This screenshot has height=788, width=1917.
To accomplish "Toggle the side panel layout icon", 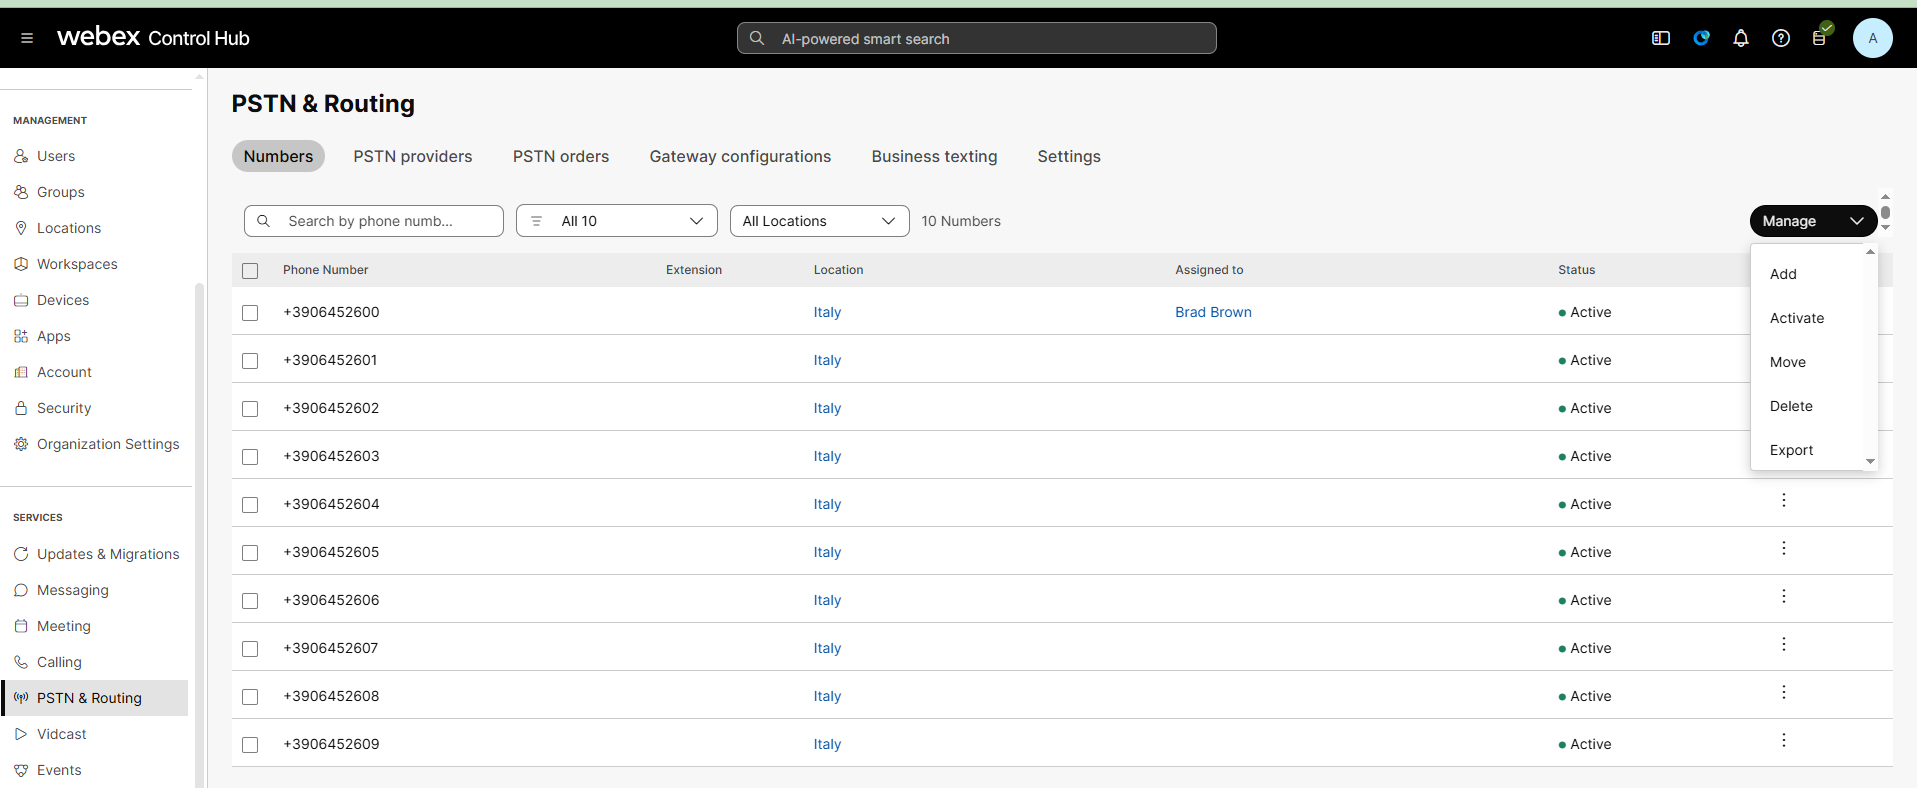I will pyautogui.click(x=1660, y=38).
